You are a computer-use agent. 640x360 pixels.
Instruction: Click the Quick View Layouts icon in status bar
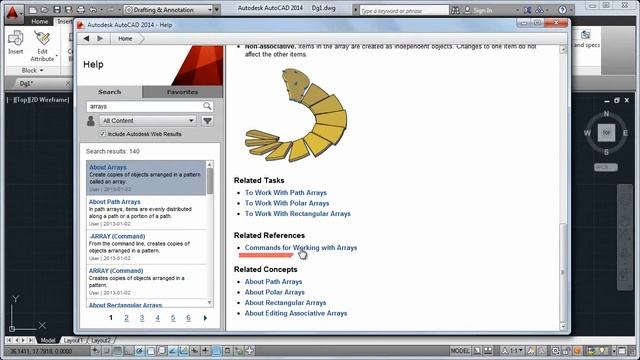(x=477, y=351)
